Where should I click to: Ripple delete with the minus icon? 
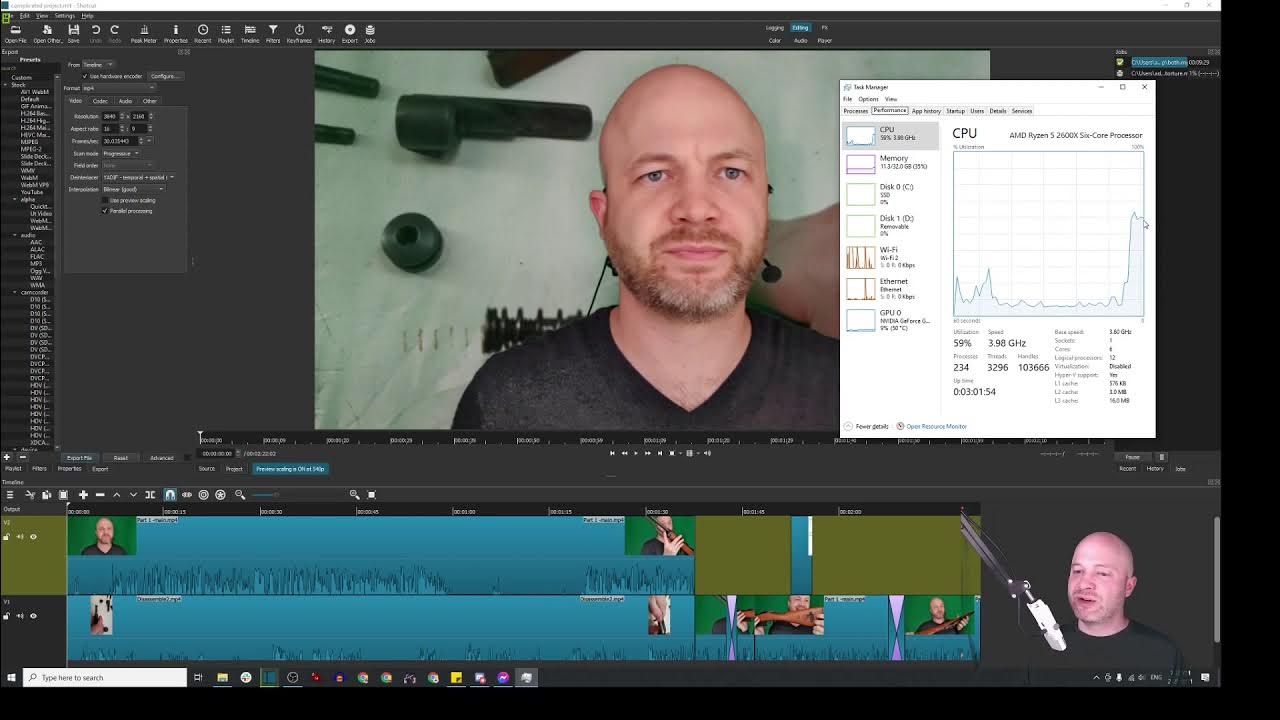tap(100, 495)
